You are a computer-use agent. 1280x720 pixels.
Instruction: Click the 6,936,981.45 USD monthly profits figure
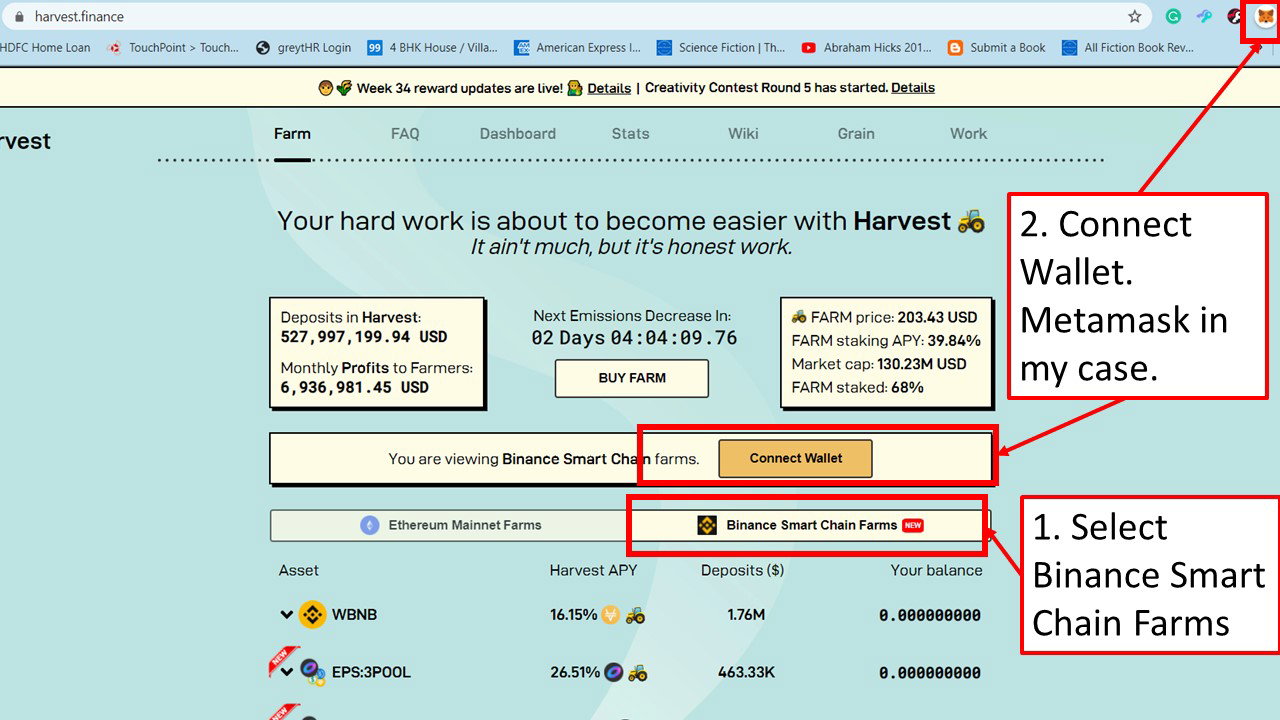click(355, 387)
